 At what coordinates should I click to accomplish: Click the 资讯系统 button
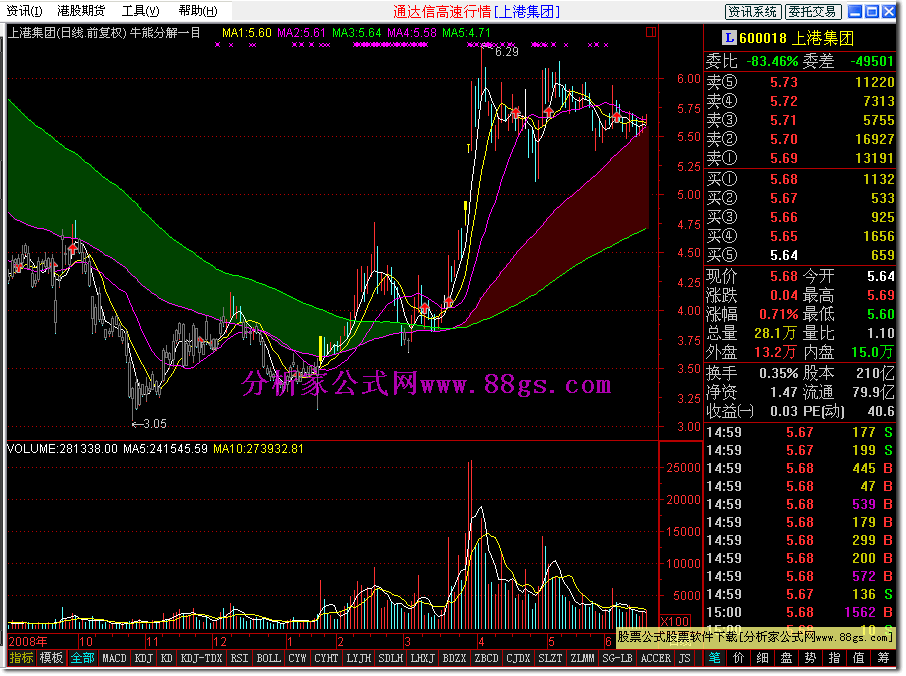point(753,12)
